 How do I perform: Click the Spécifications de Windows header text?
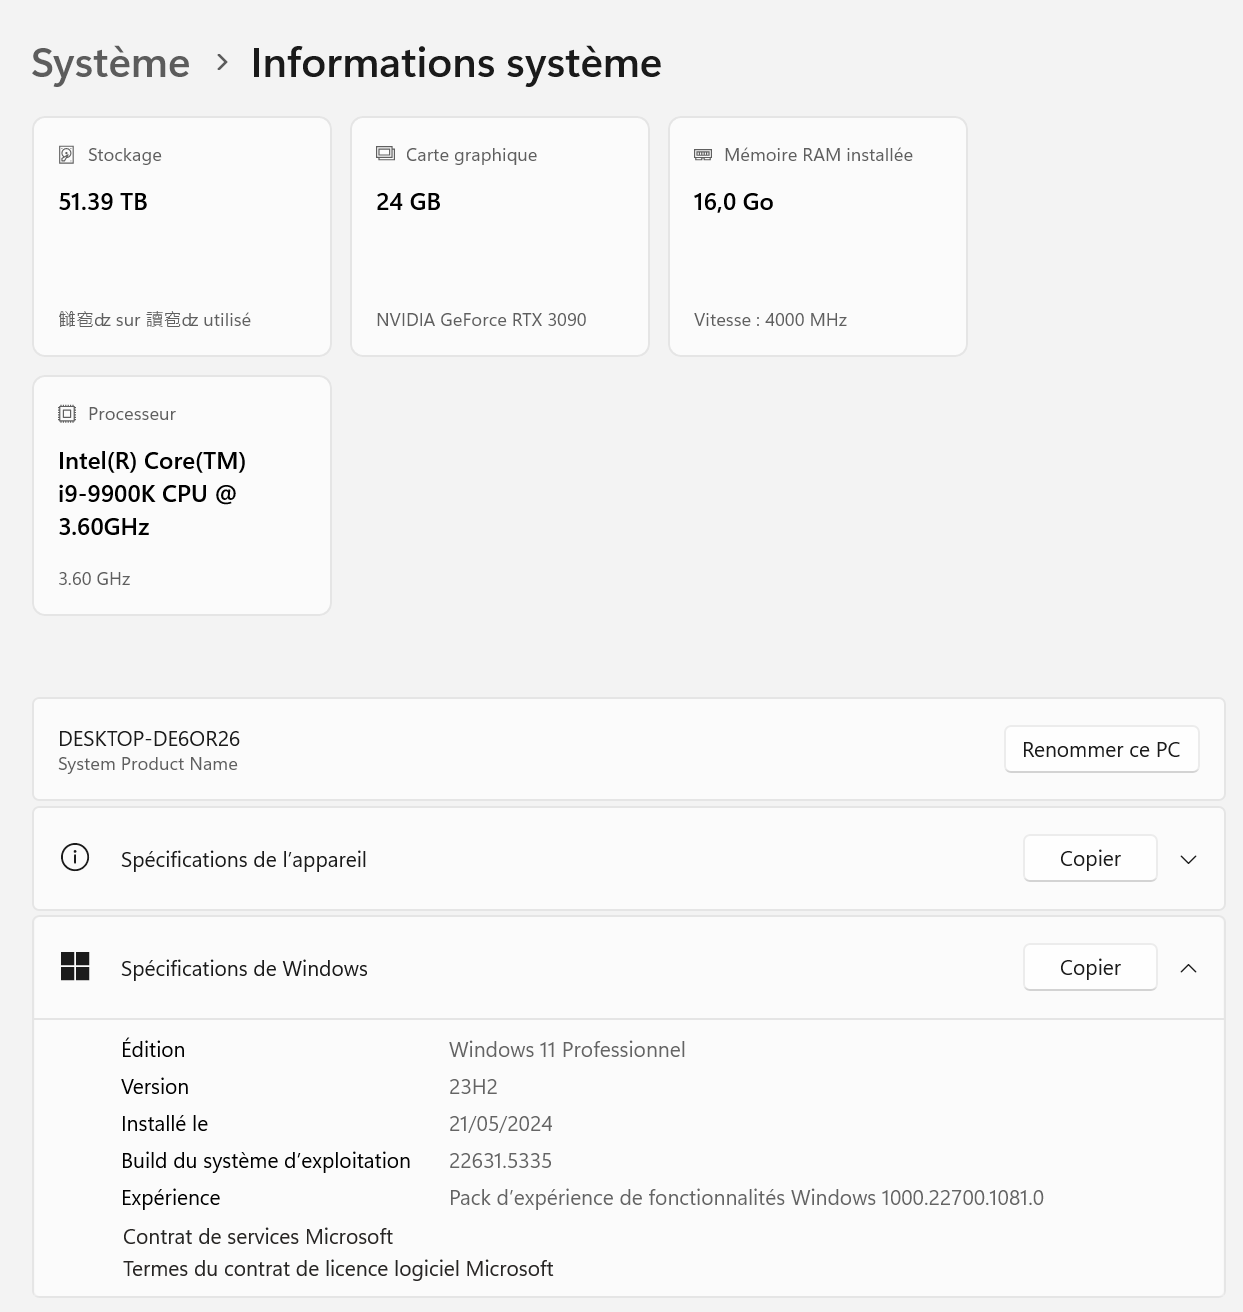(x=244, y=969)
